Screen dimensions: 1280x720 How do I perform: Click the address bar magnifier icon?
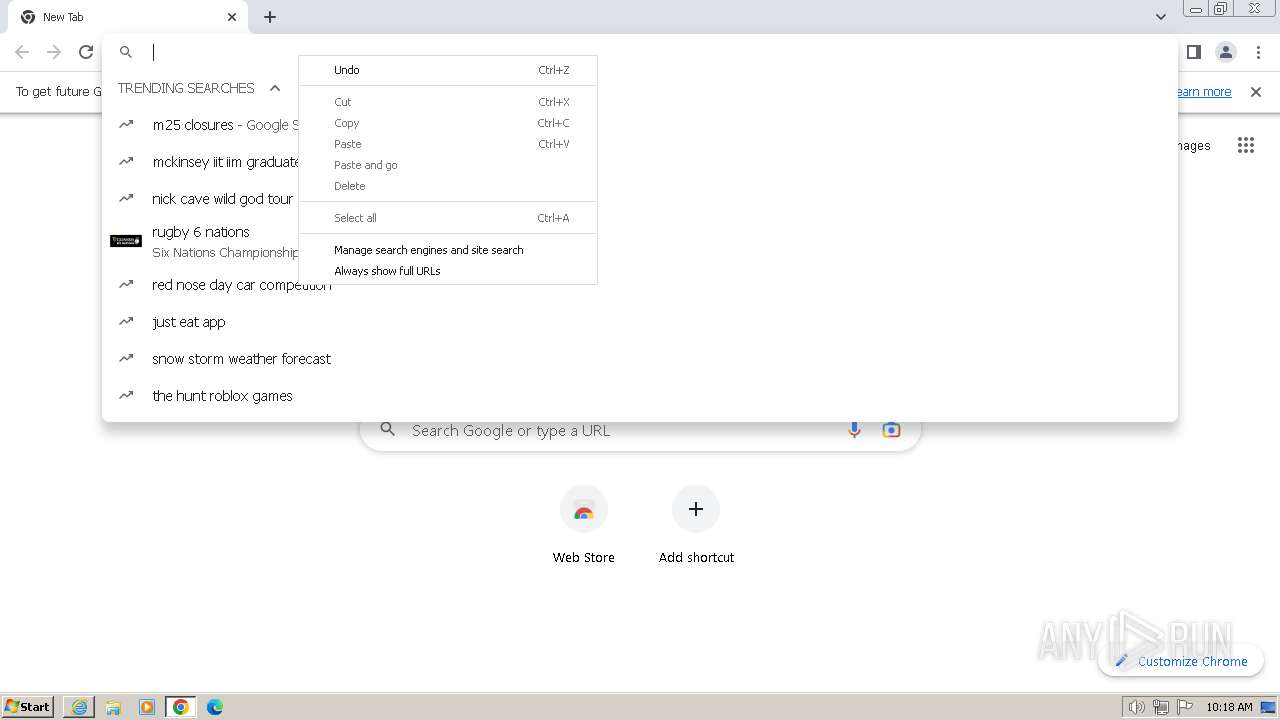(x=126, y=52)
